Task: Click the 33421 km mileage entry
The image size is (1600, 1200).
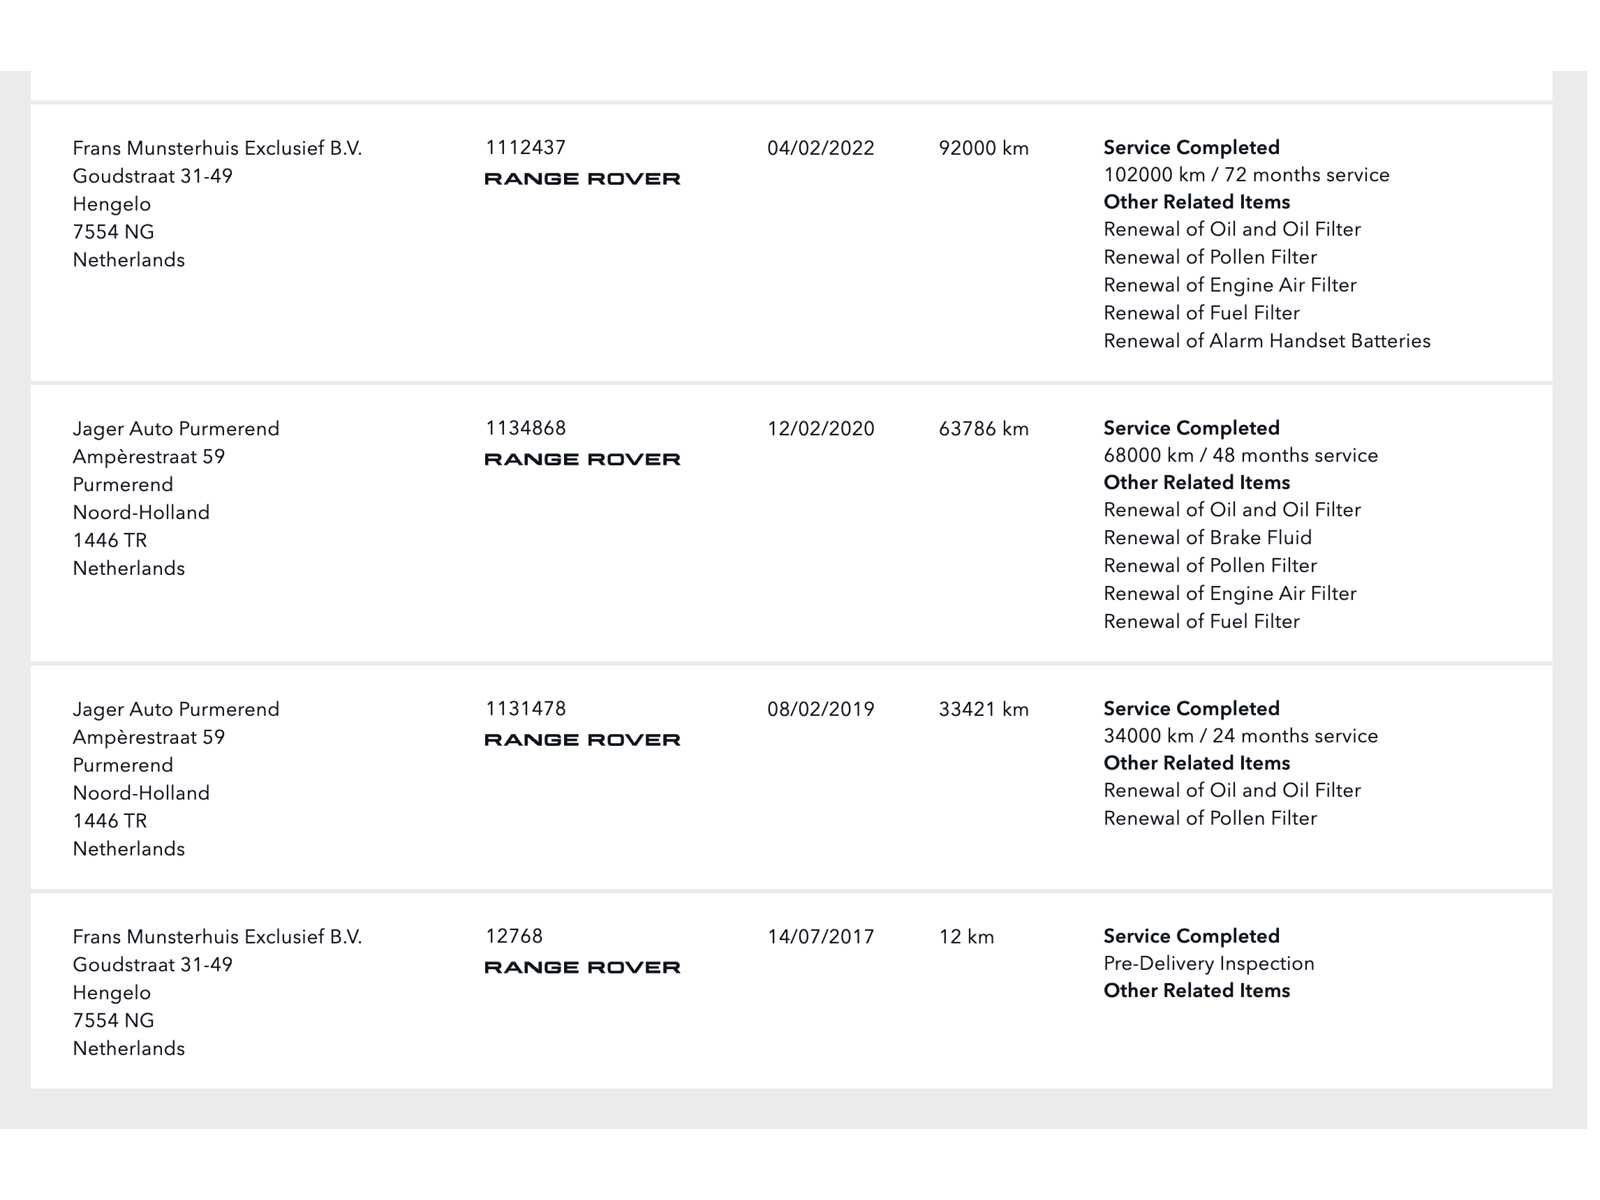Action: pyautogui.click(x=984, y=709)
